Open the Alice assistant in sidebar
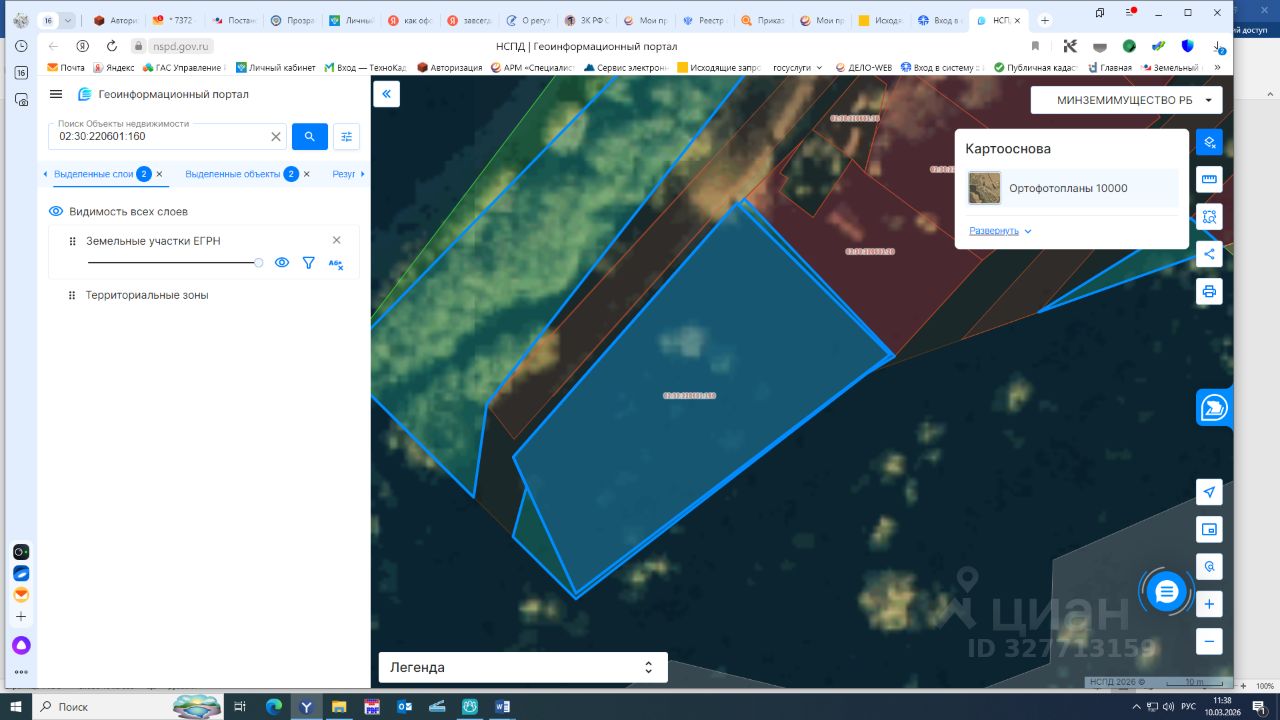The image size is (1280, 720). 21,645
